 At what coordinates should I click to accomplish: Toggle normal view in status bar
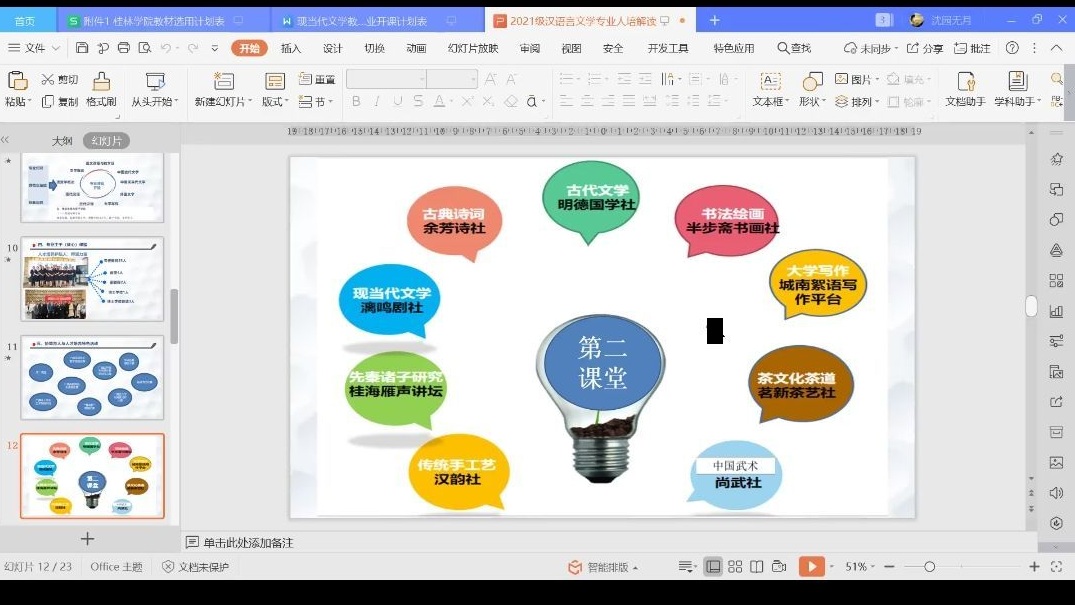pos(713,567)
